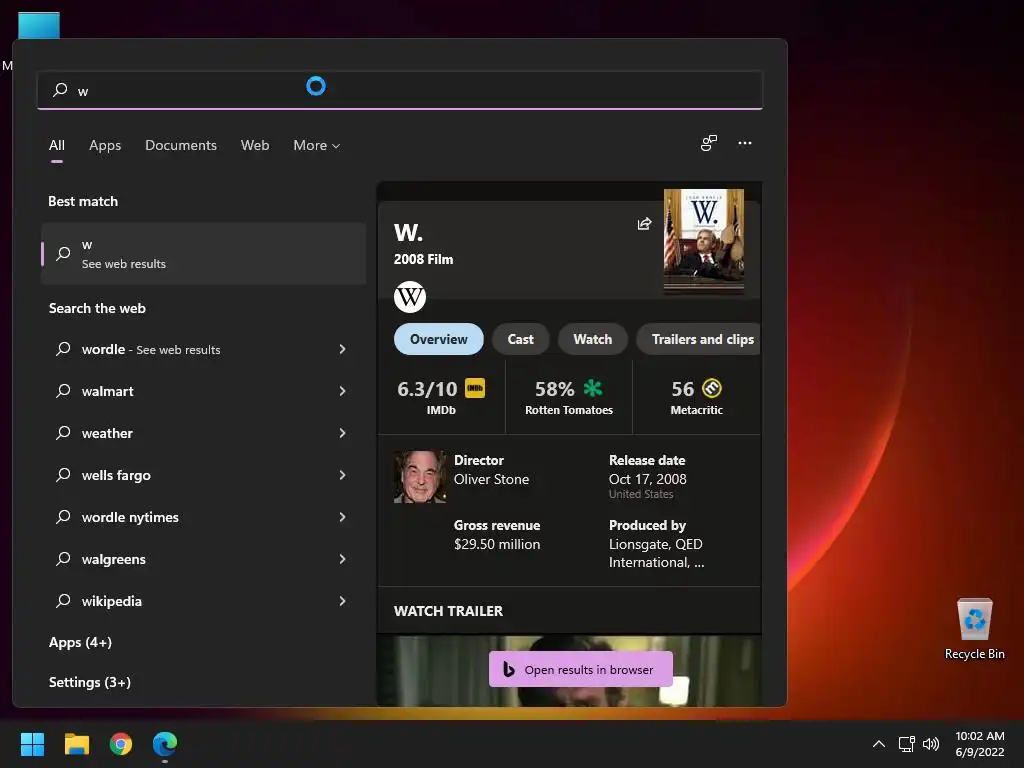The width and height of the screenshot is (1024, 768).
Task: Open the W. movie poster thumbnail
Action: tap(704, 241)
